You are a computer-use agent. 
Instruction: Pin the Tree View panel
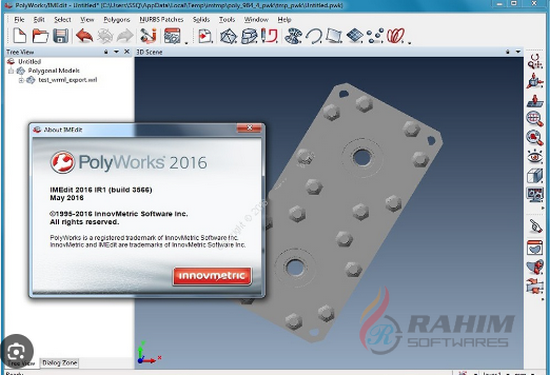(x=106, y=52)
